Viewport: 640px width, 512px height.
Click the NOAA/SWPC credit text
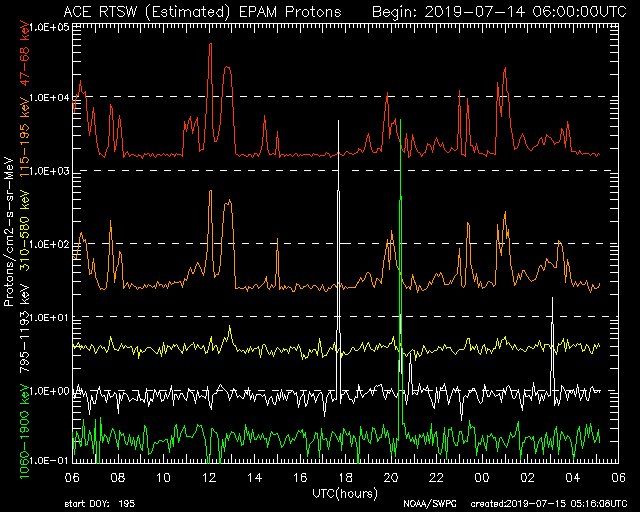point(427,502)
